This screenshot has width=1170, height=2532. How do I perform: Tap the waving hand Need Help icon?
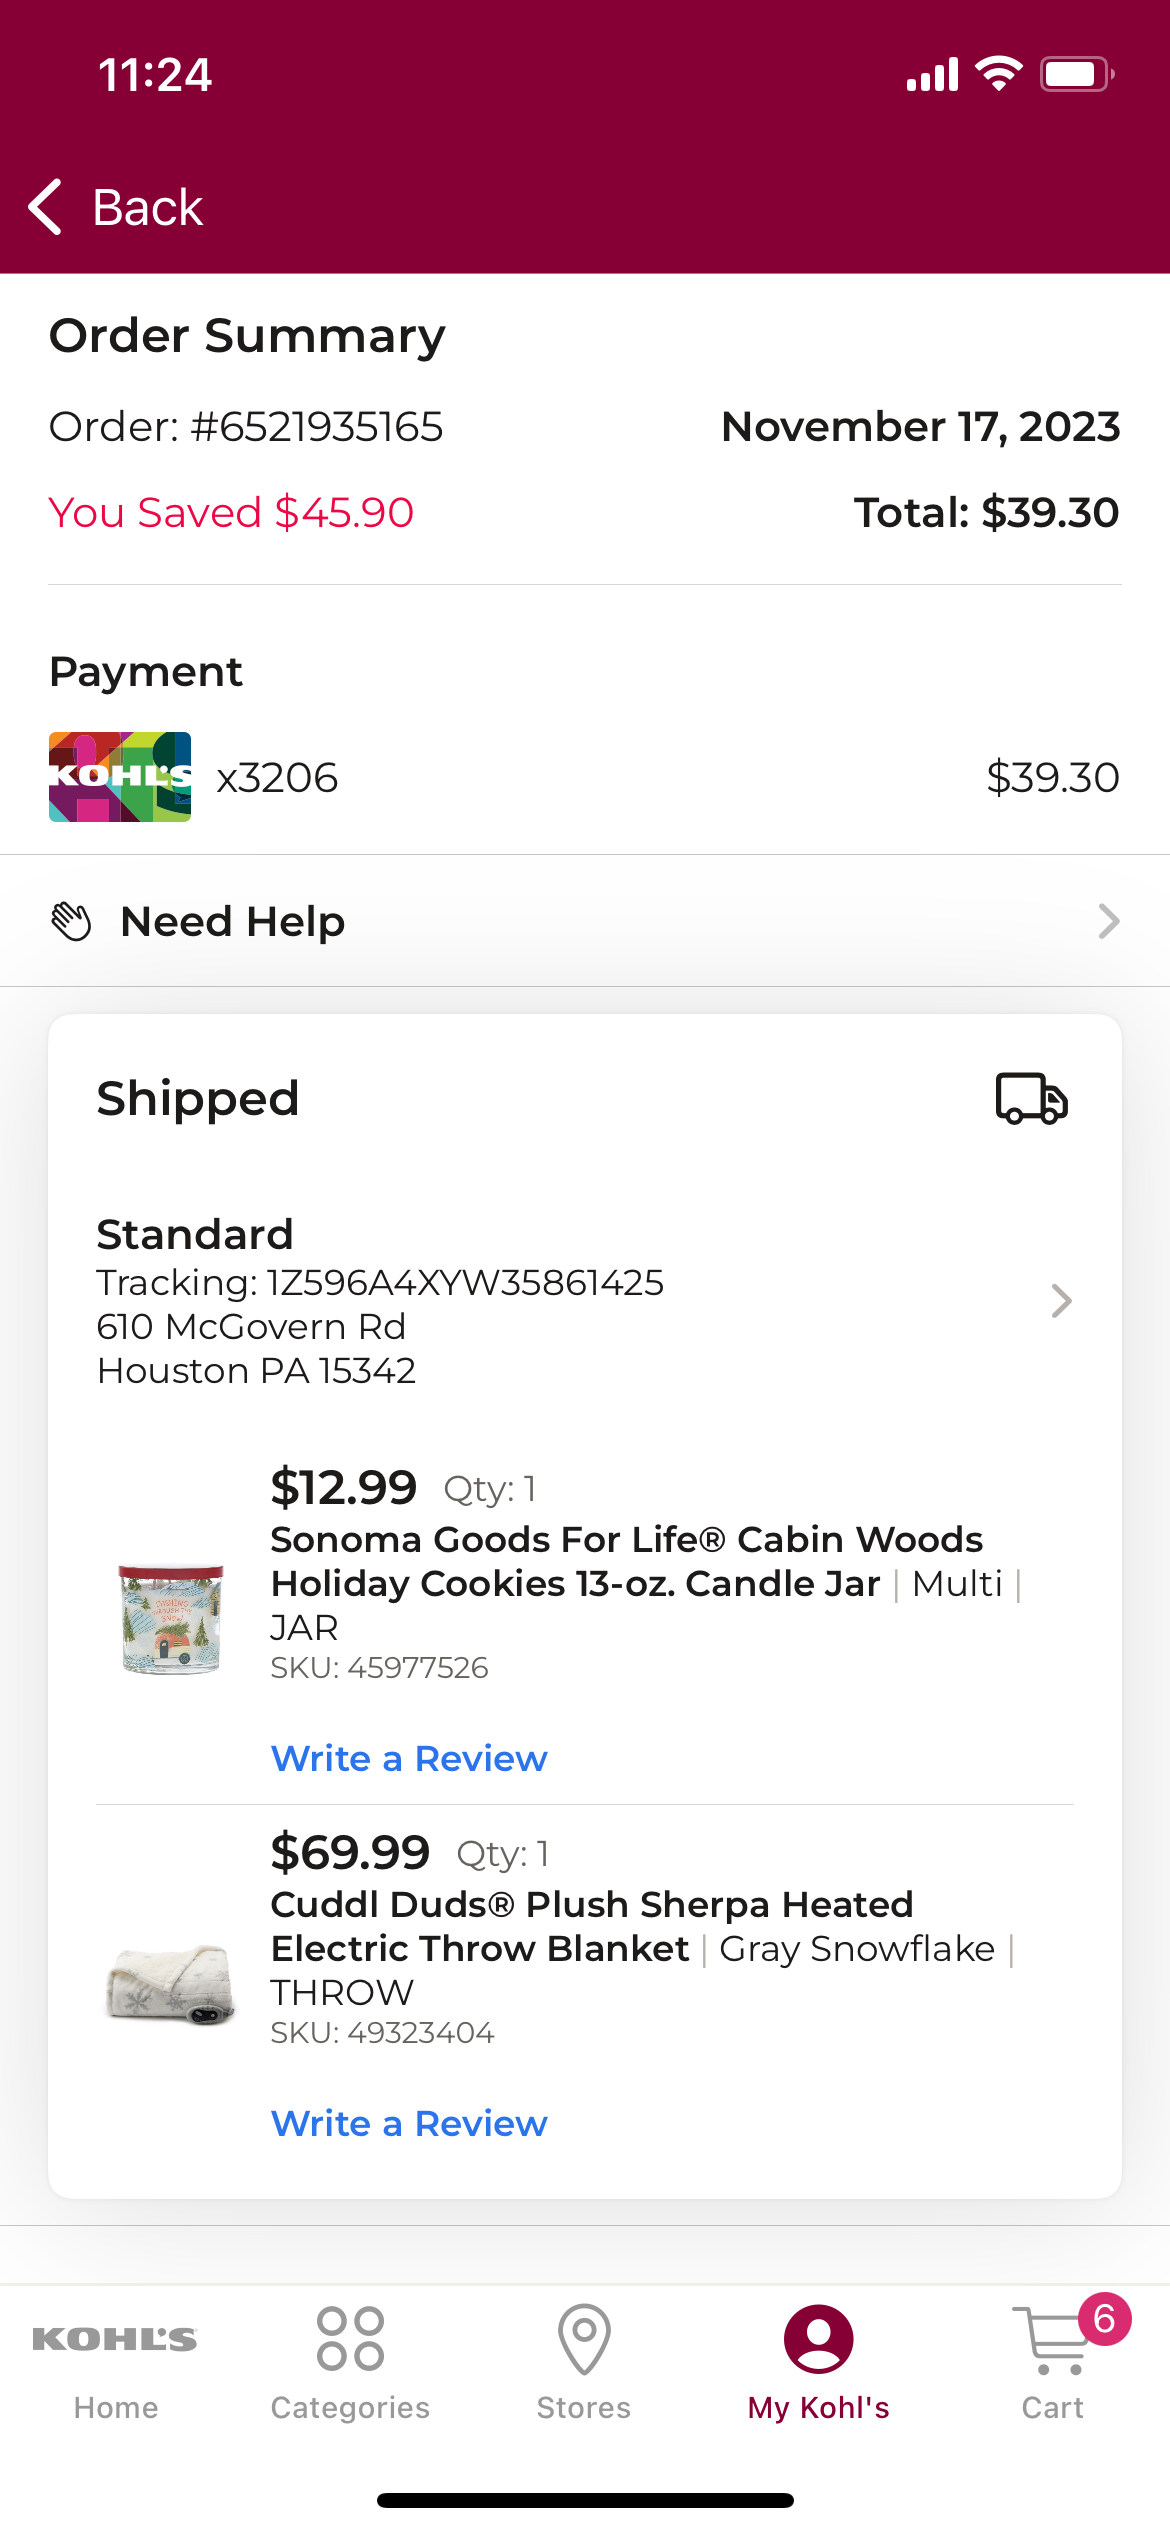[x=71, y=921]
